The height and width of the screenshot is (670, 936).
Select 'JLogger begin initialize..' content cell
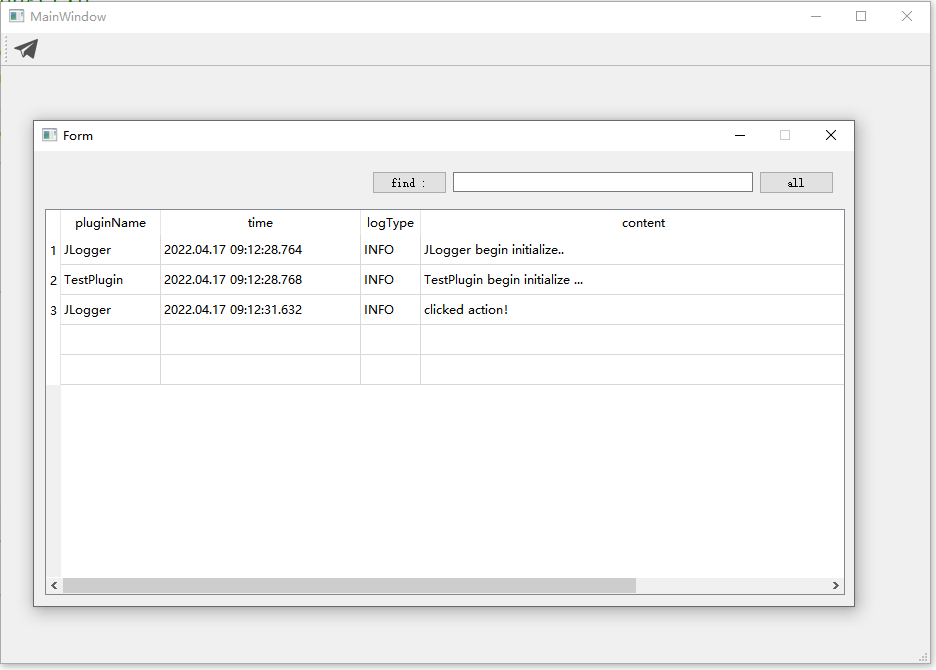(x=632, y=250)
